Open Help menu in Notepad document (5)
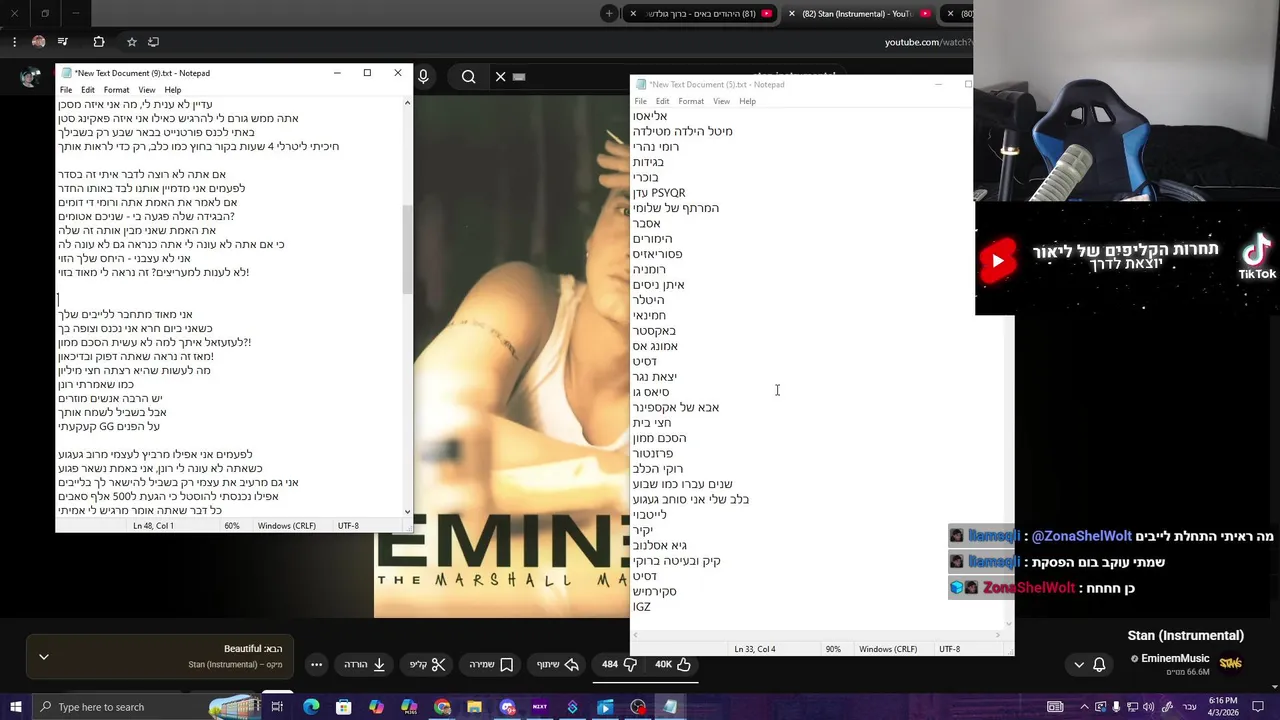Image resolution: width=1280 pixels, height=720 pixels. point(748,101)
